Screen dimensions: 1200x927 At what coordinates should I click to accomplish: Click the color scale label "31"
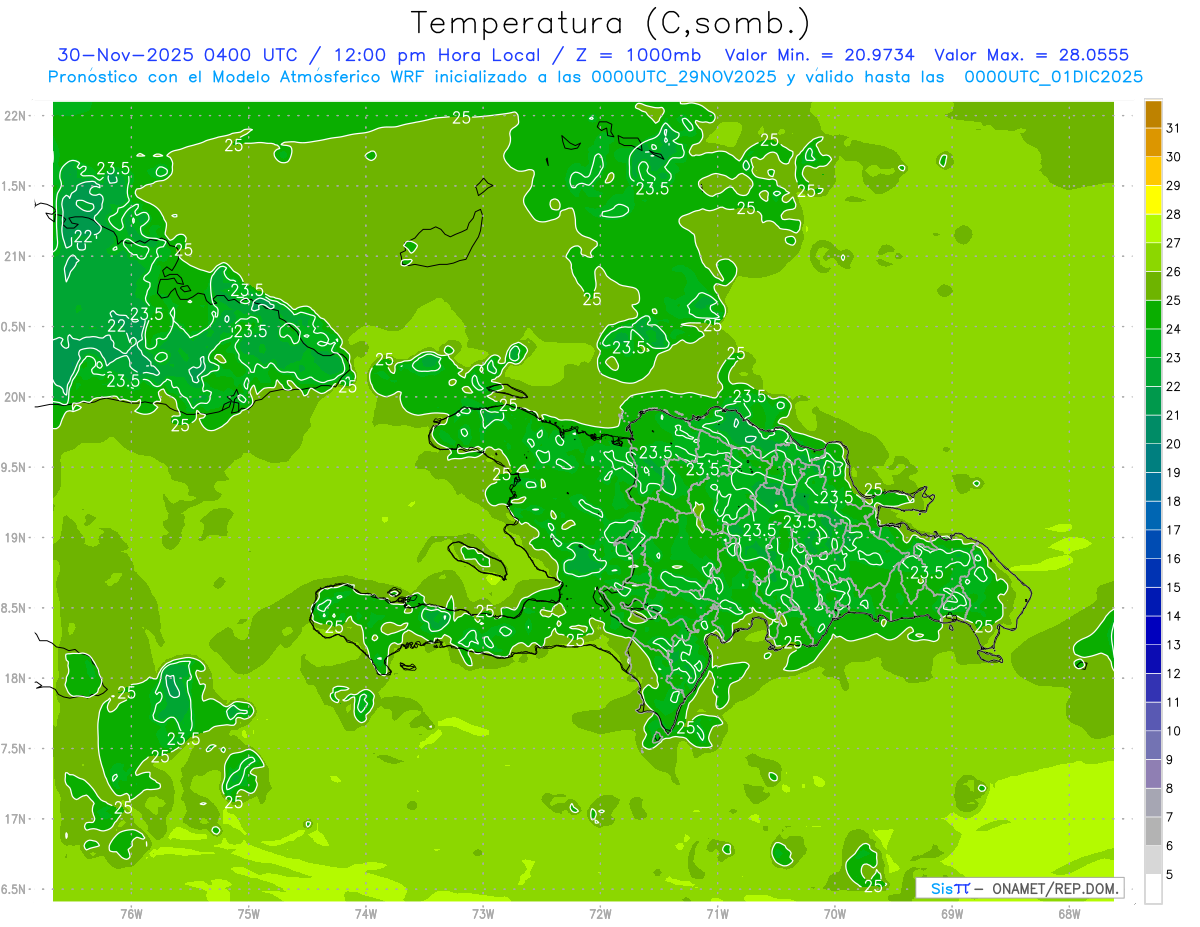[1173, 128]
